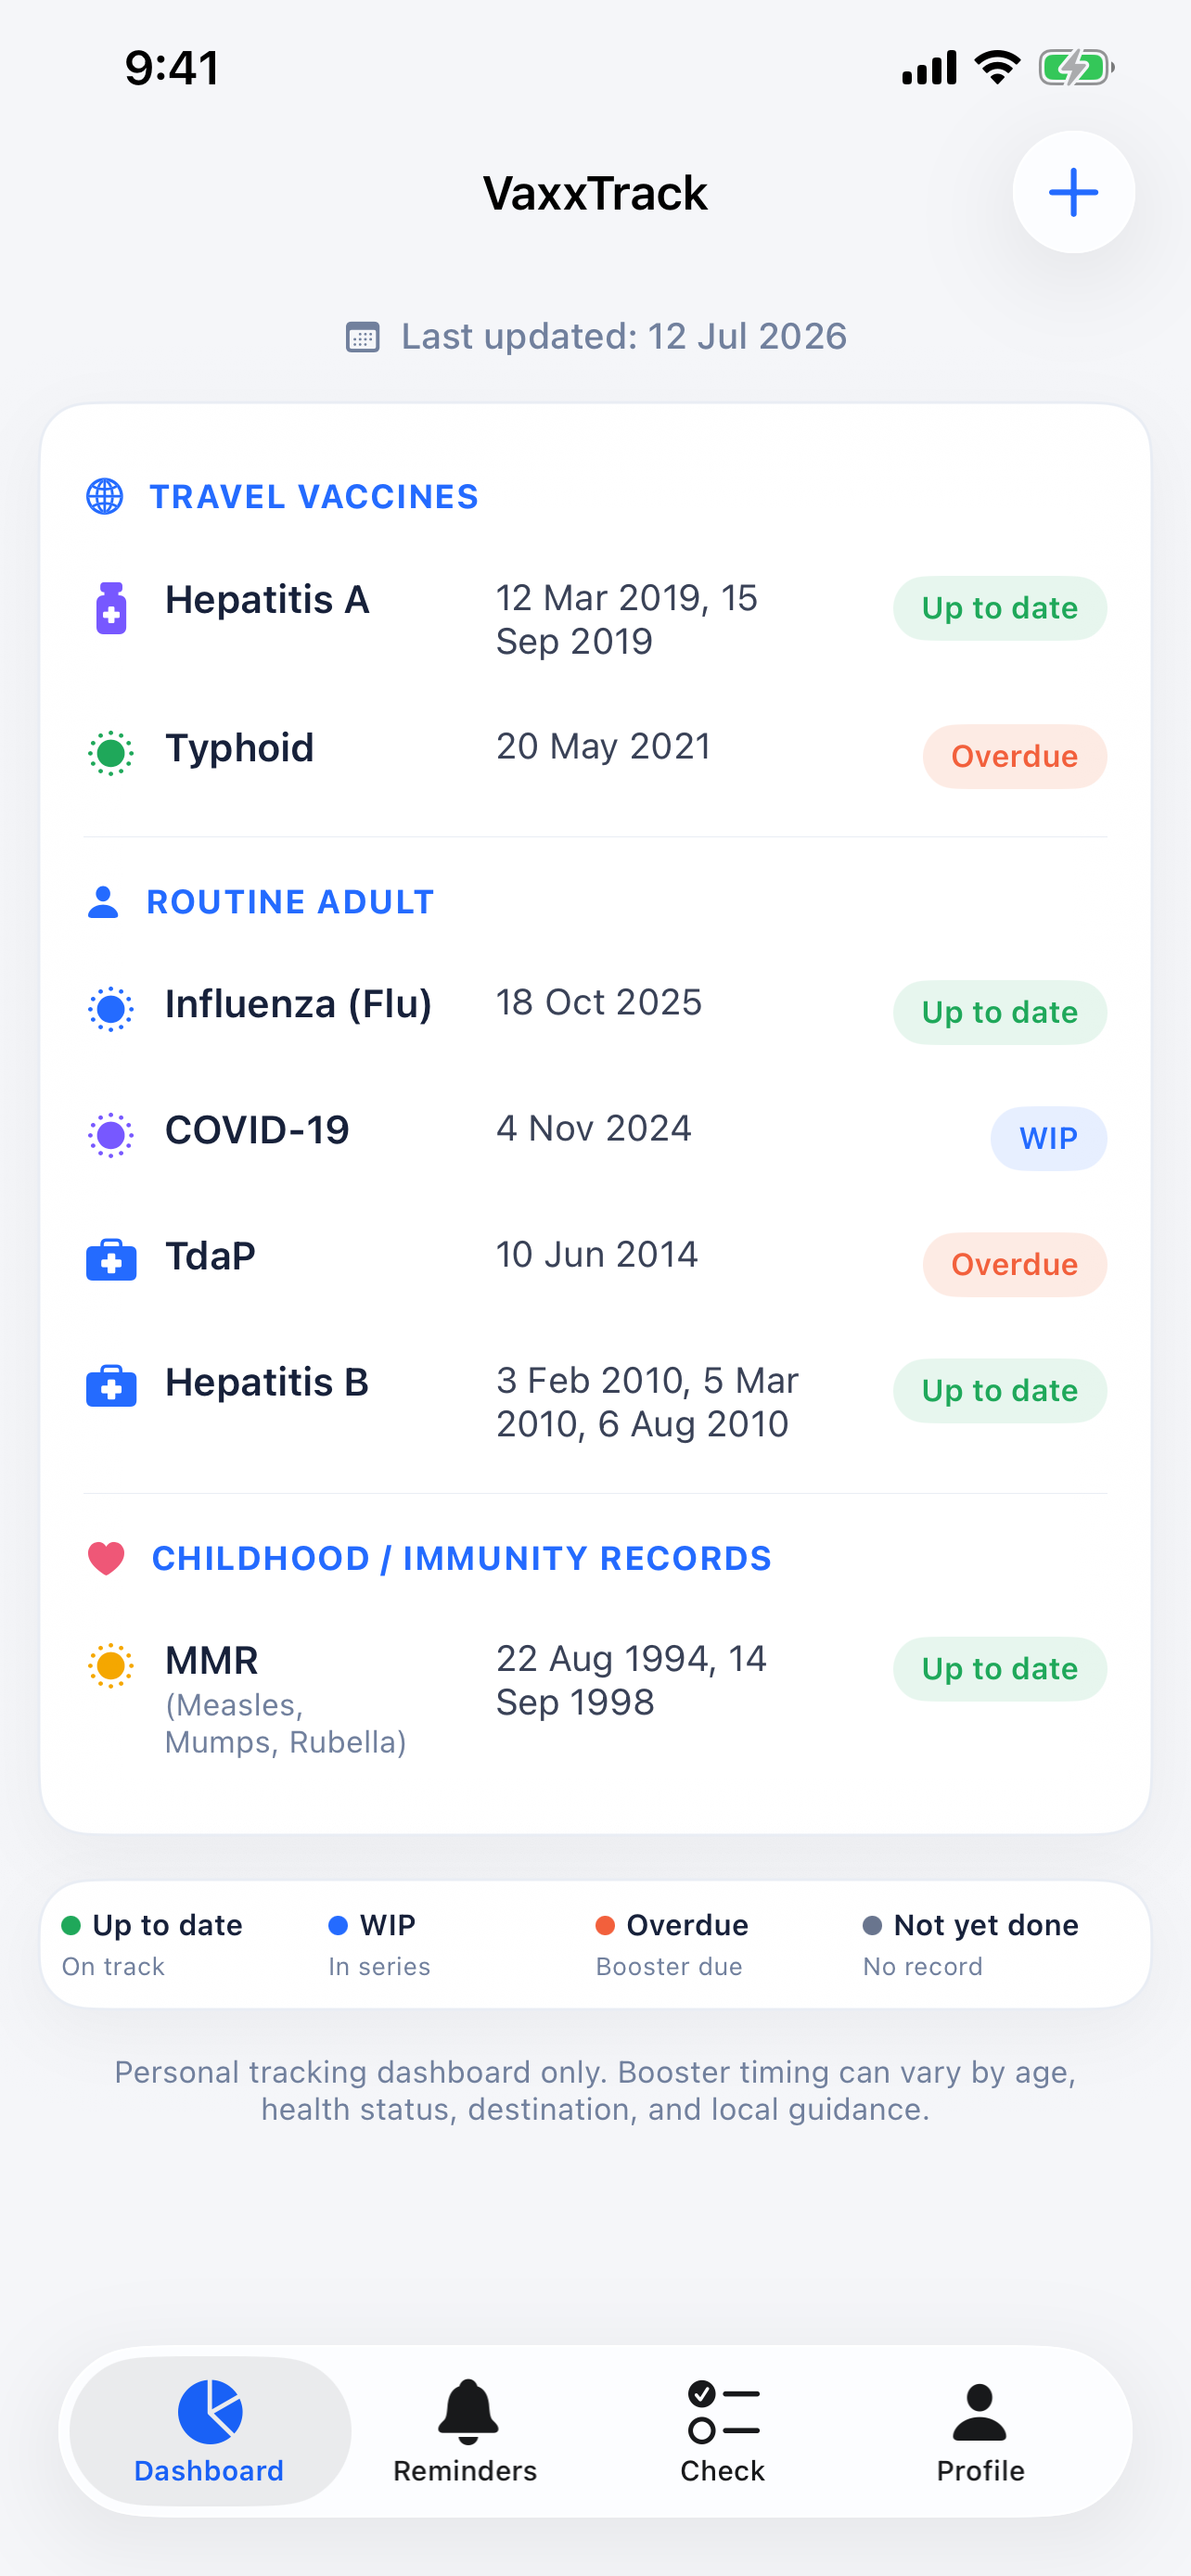Image resolution: width=1191 pixels, height=2576 pixels.
Task: Click the green Typhoid germ icon
Action: tap(111, 752)
